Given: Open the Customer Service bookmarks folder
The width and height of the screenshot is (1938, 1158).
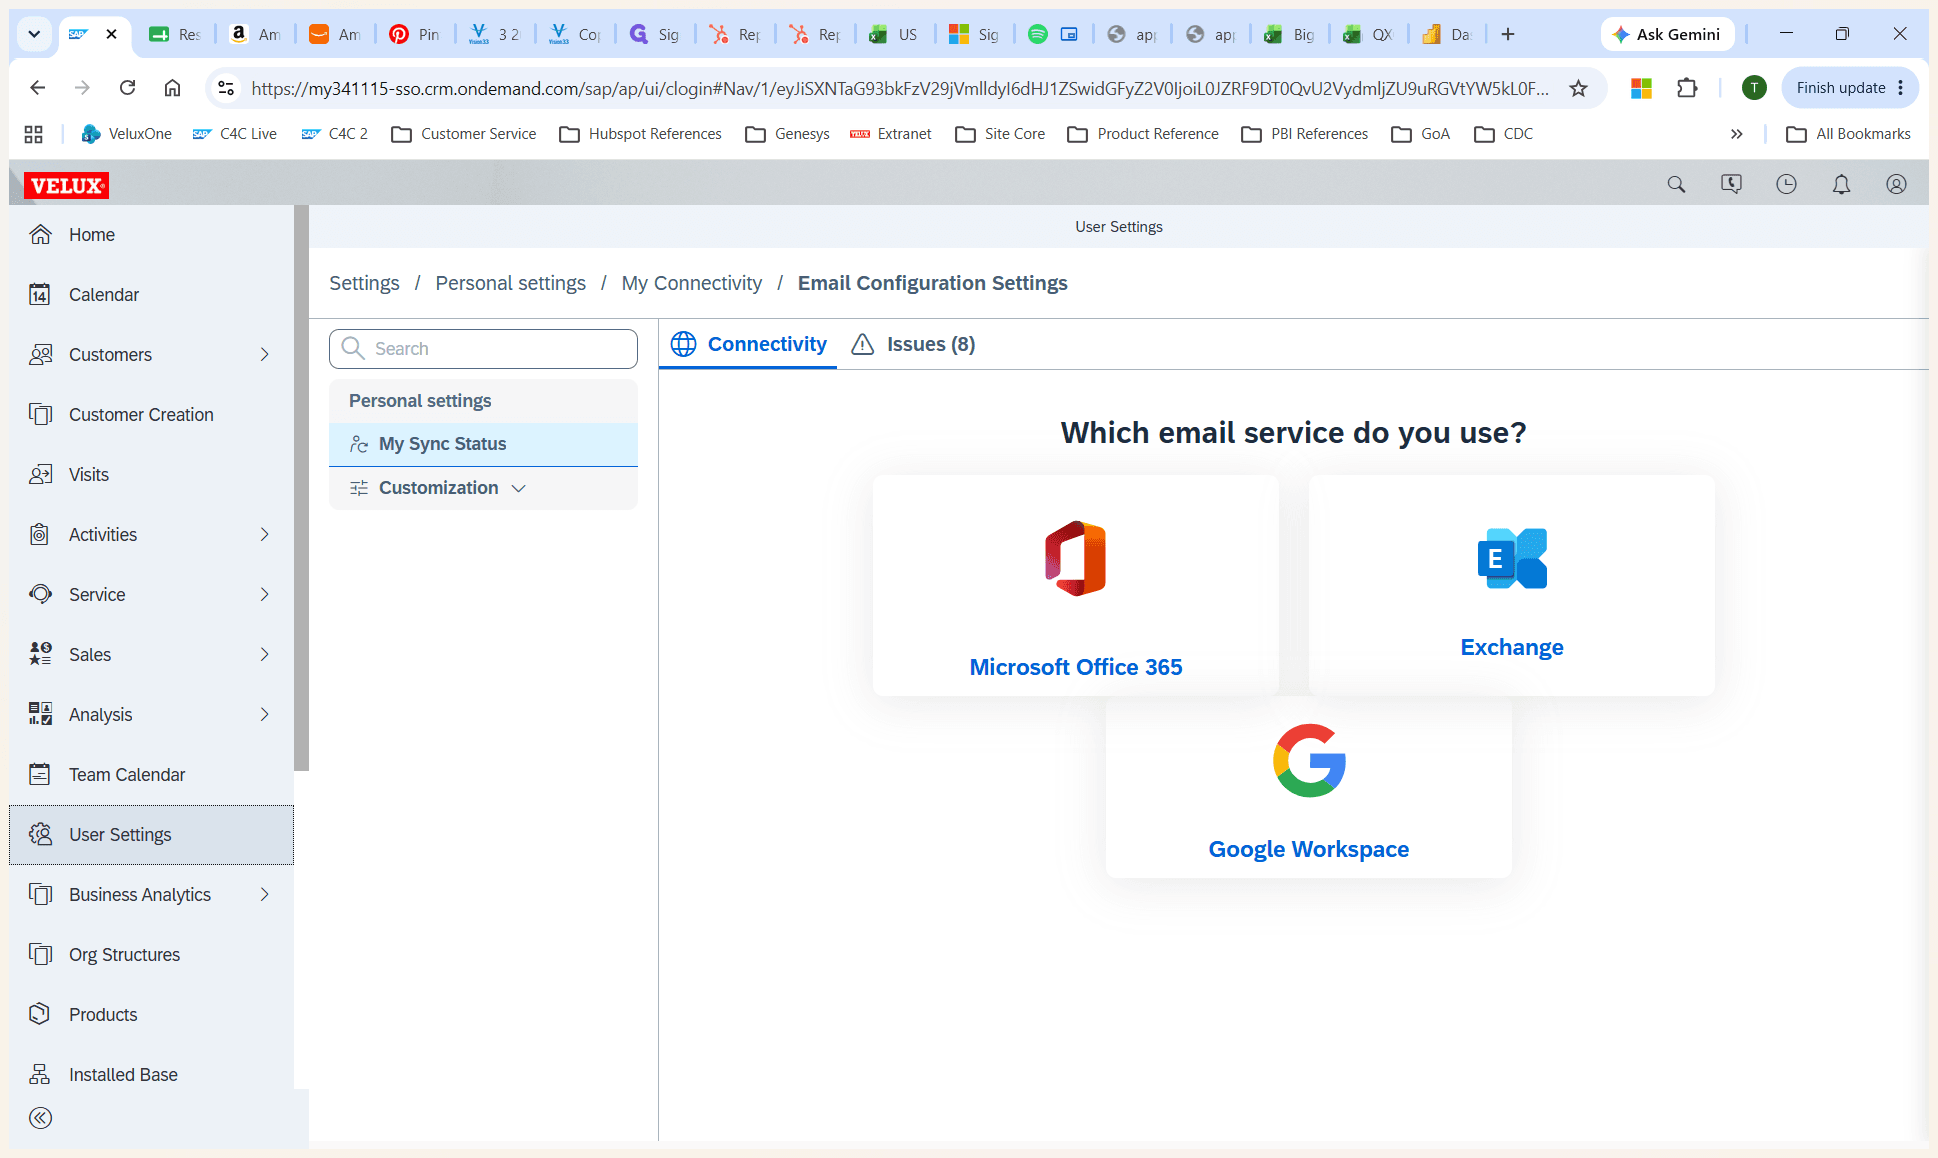Looking at the screenshot, I should tap(463, 134).
